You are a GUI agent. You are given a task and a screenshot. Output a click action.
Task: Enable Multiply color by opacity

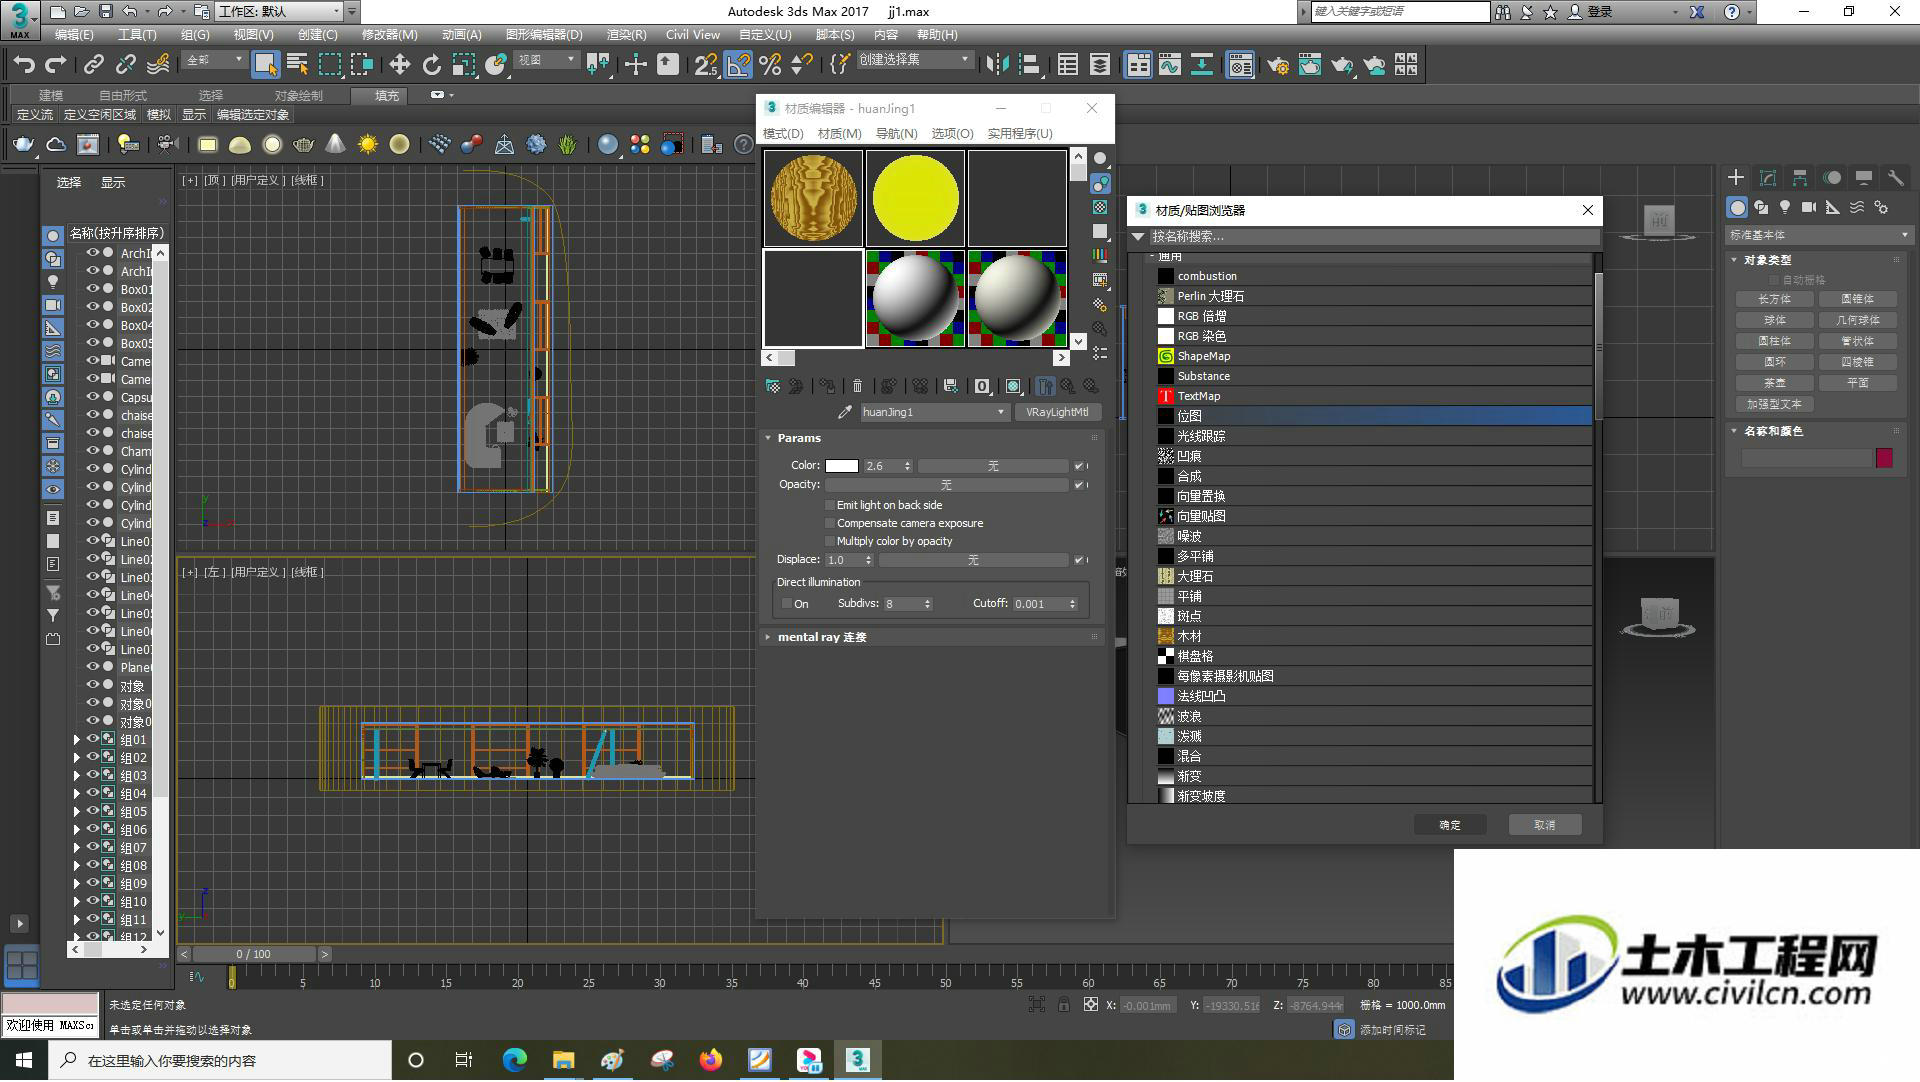pos(830,542)
